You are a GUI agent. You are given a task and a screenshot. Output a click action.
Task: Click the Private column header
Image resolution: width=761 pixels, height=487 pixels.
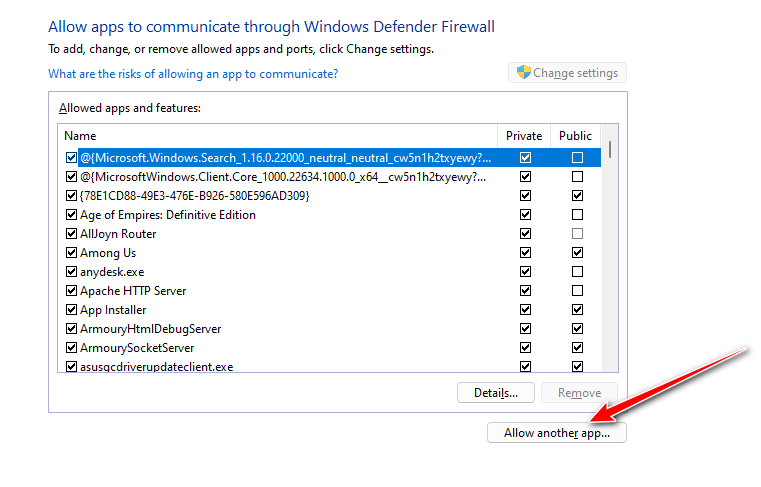(x=524, y=136)
